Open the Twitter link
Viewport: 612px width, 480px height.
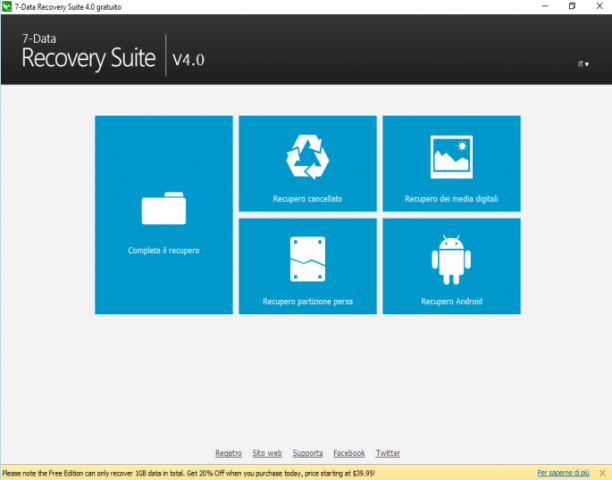tap(388, 453)
